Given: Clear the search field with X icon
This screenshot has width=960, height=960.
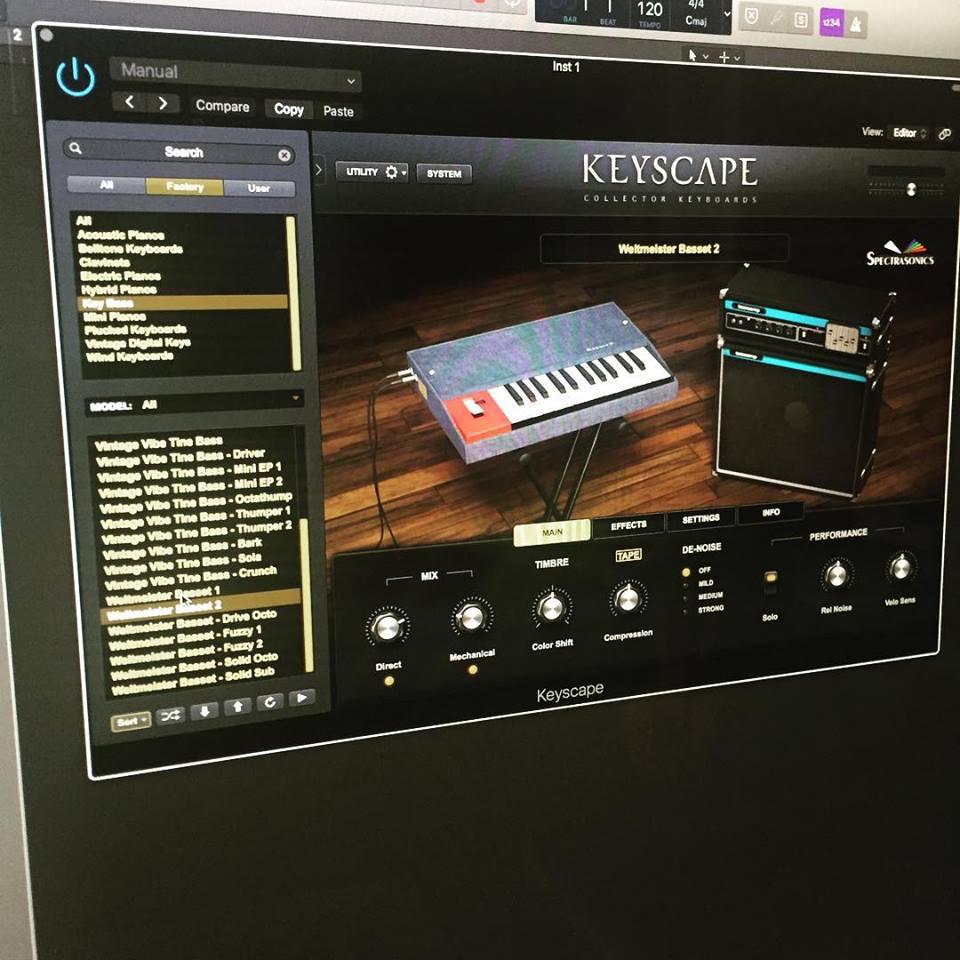Looking at the screenshot, I should pos(284,155).
